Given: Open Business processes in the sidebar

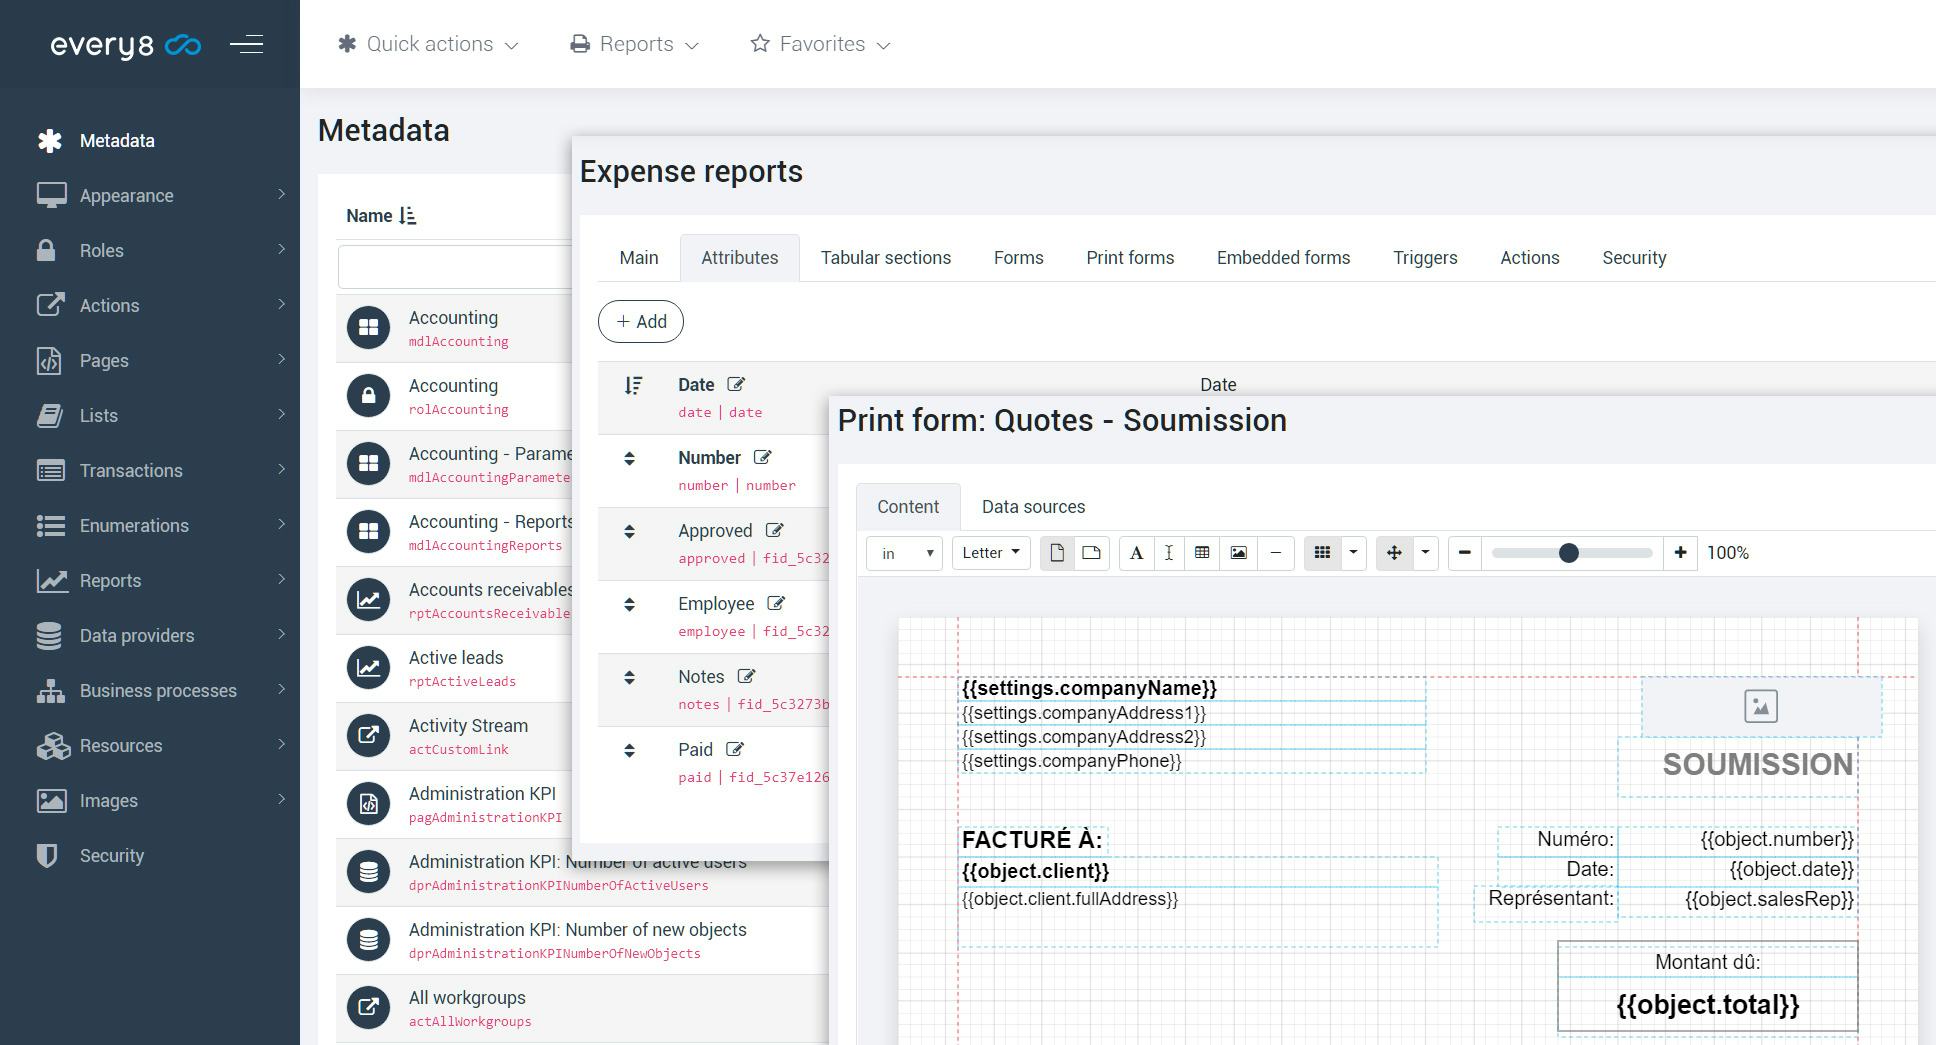Looking at the screenshot, I should [x=156, y=690].
